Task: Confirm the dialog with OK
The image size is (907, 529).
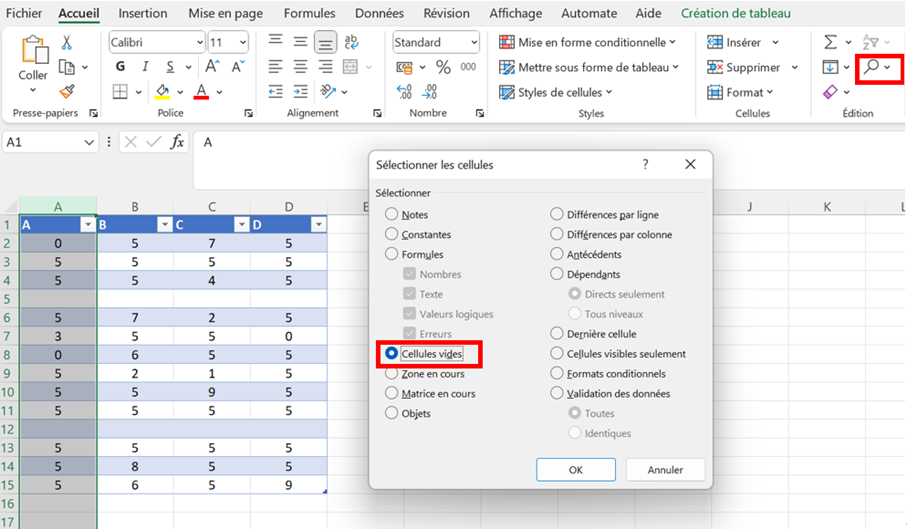Action: [x=576, y=469]
